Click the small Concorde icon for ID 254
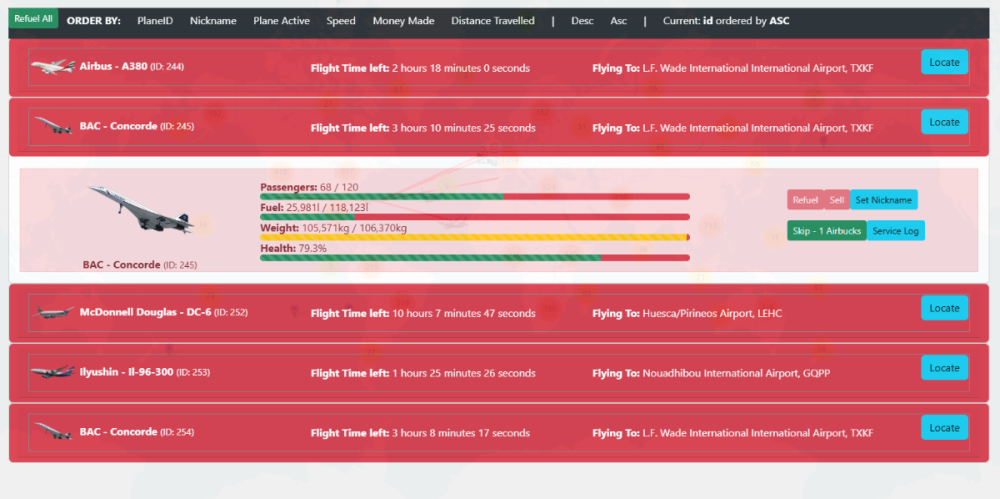 coord(52,433)
